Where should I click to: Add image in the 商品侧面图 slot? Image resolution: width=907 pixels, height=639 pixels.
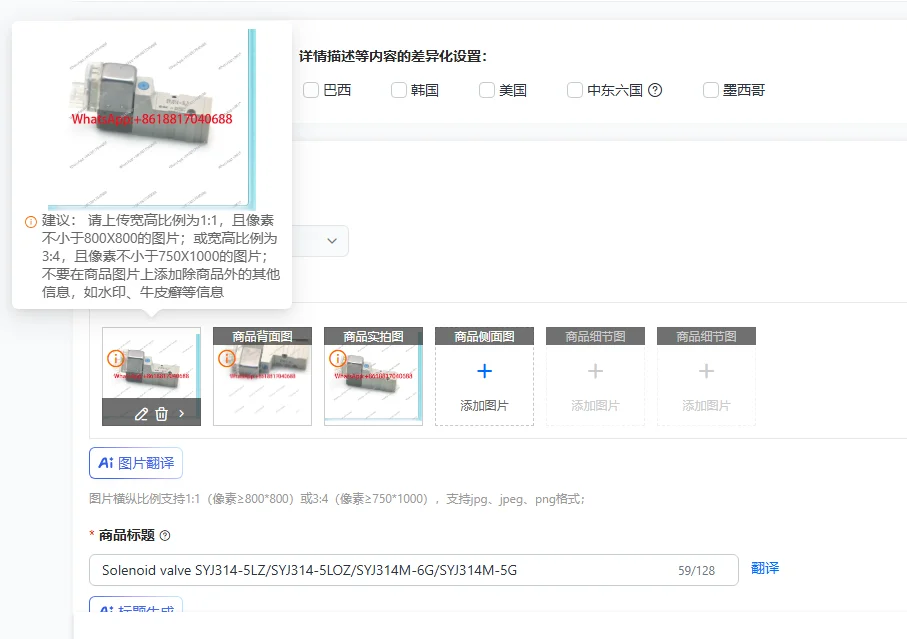[x=485, y=376]
